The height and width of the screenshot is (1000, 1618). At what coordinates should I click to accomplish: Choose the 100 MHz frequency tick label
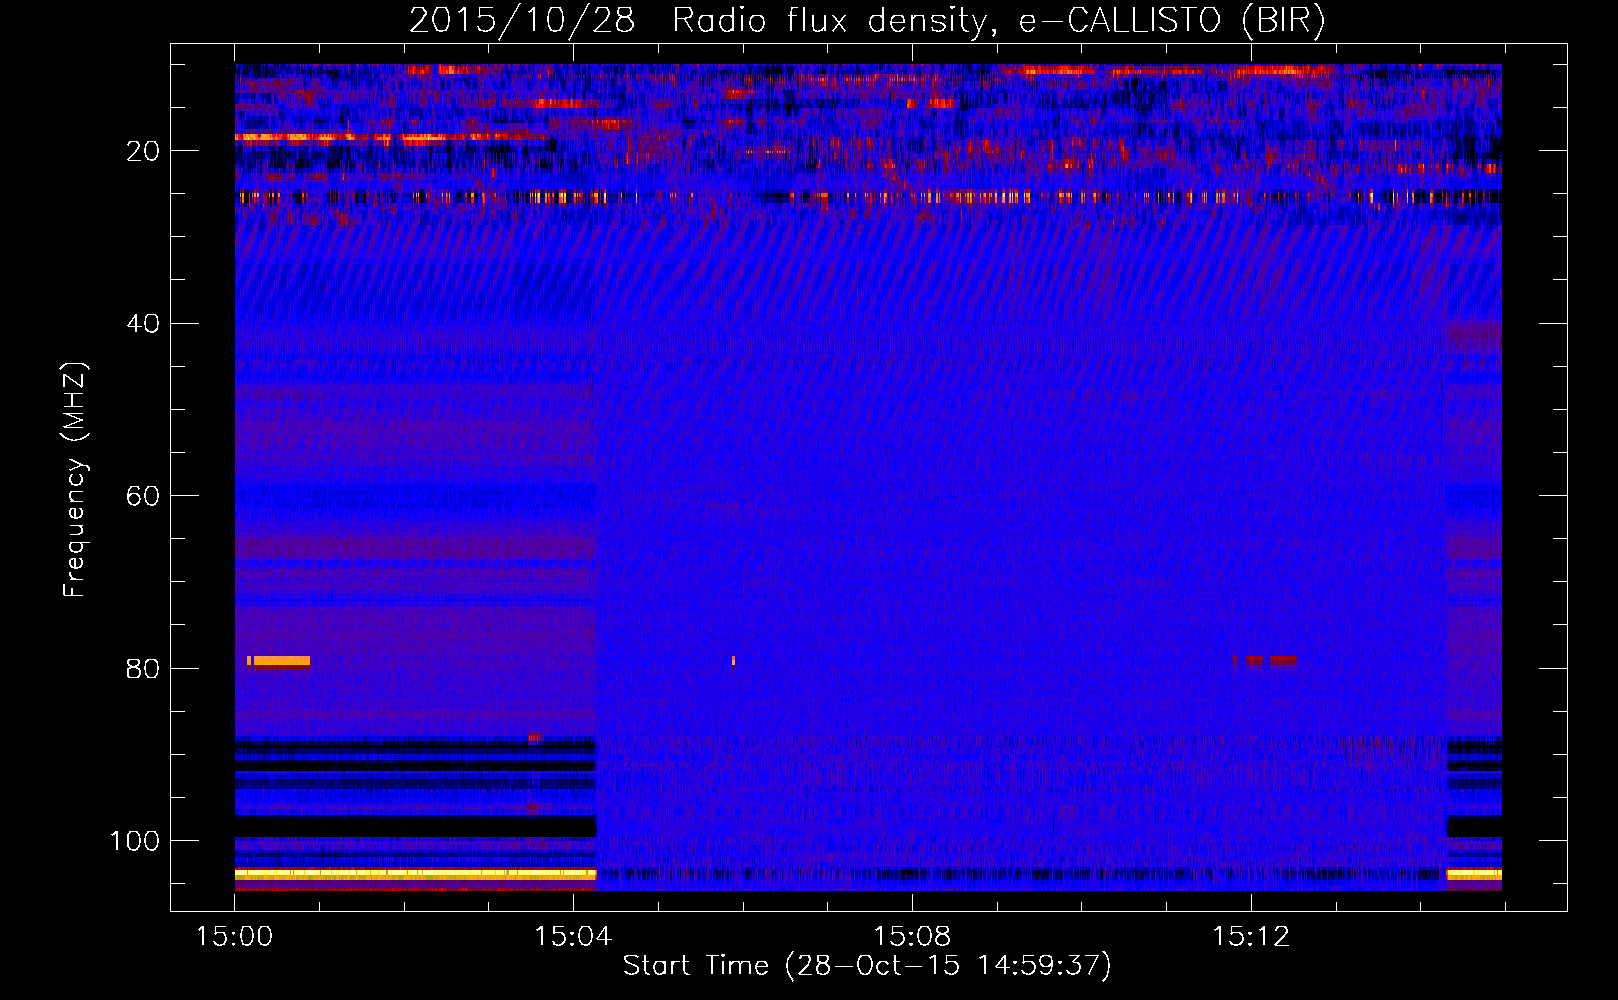pos(135,841)
